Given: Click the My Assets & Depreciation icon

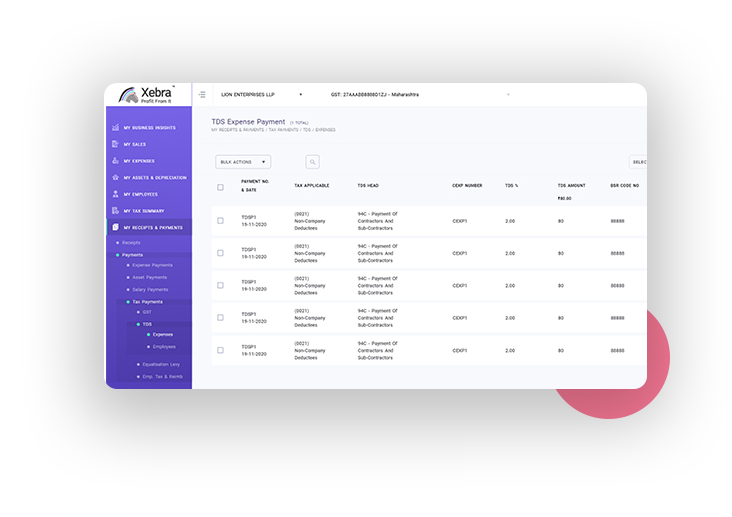Looking at the screenshot, I should [116, 177].
